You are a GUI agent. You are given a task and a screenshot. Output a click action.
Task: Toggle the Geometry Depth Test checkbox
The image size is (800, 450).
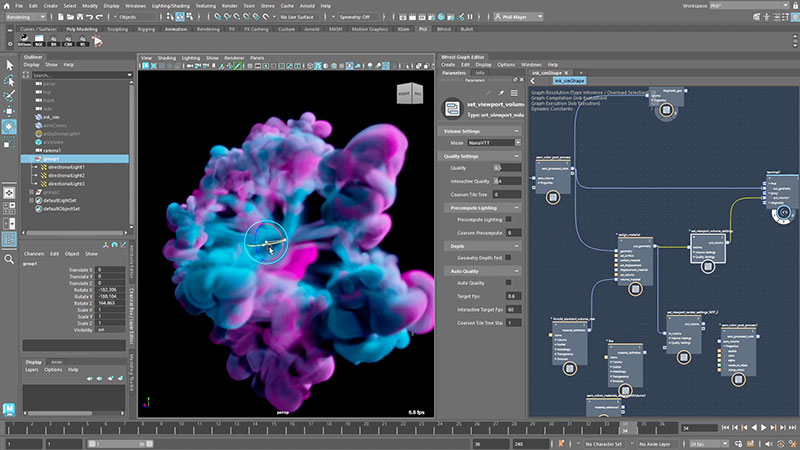tap(510, 257)
